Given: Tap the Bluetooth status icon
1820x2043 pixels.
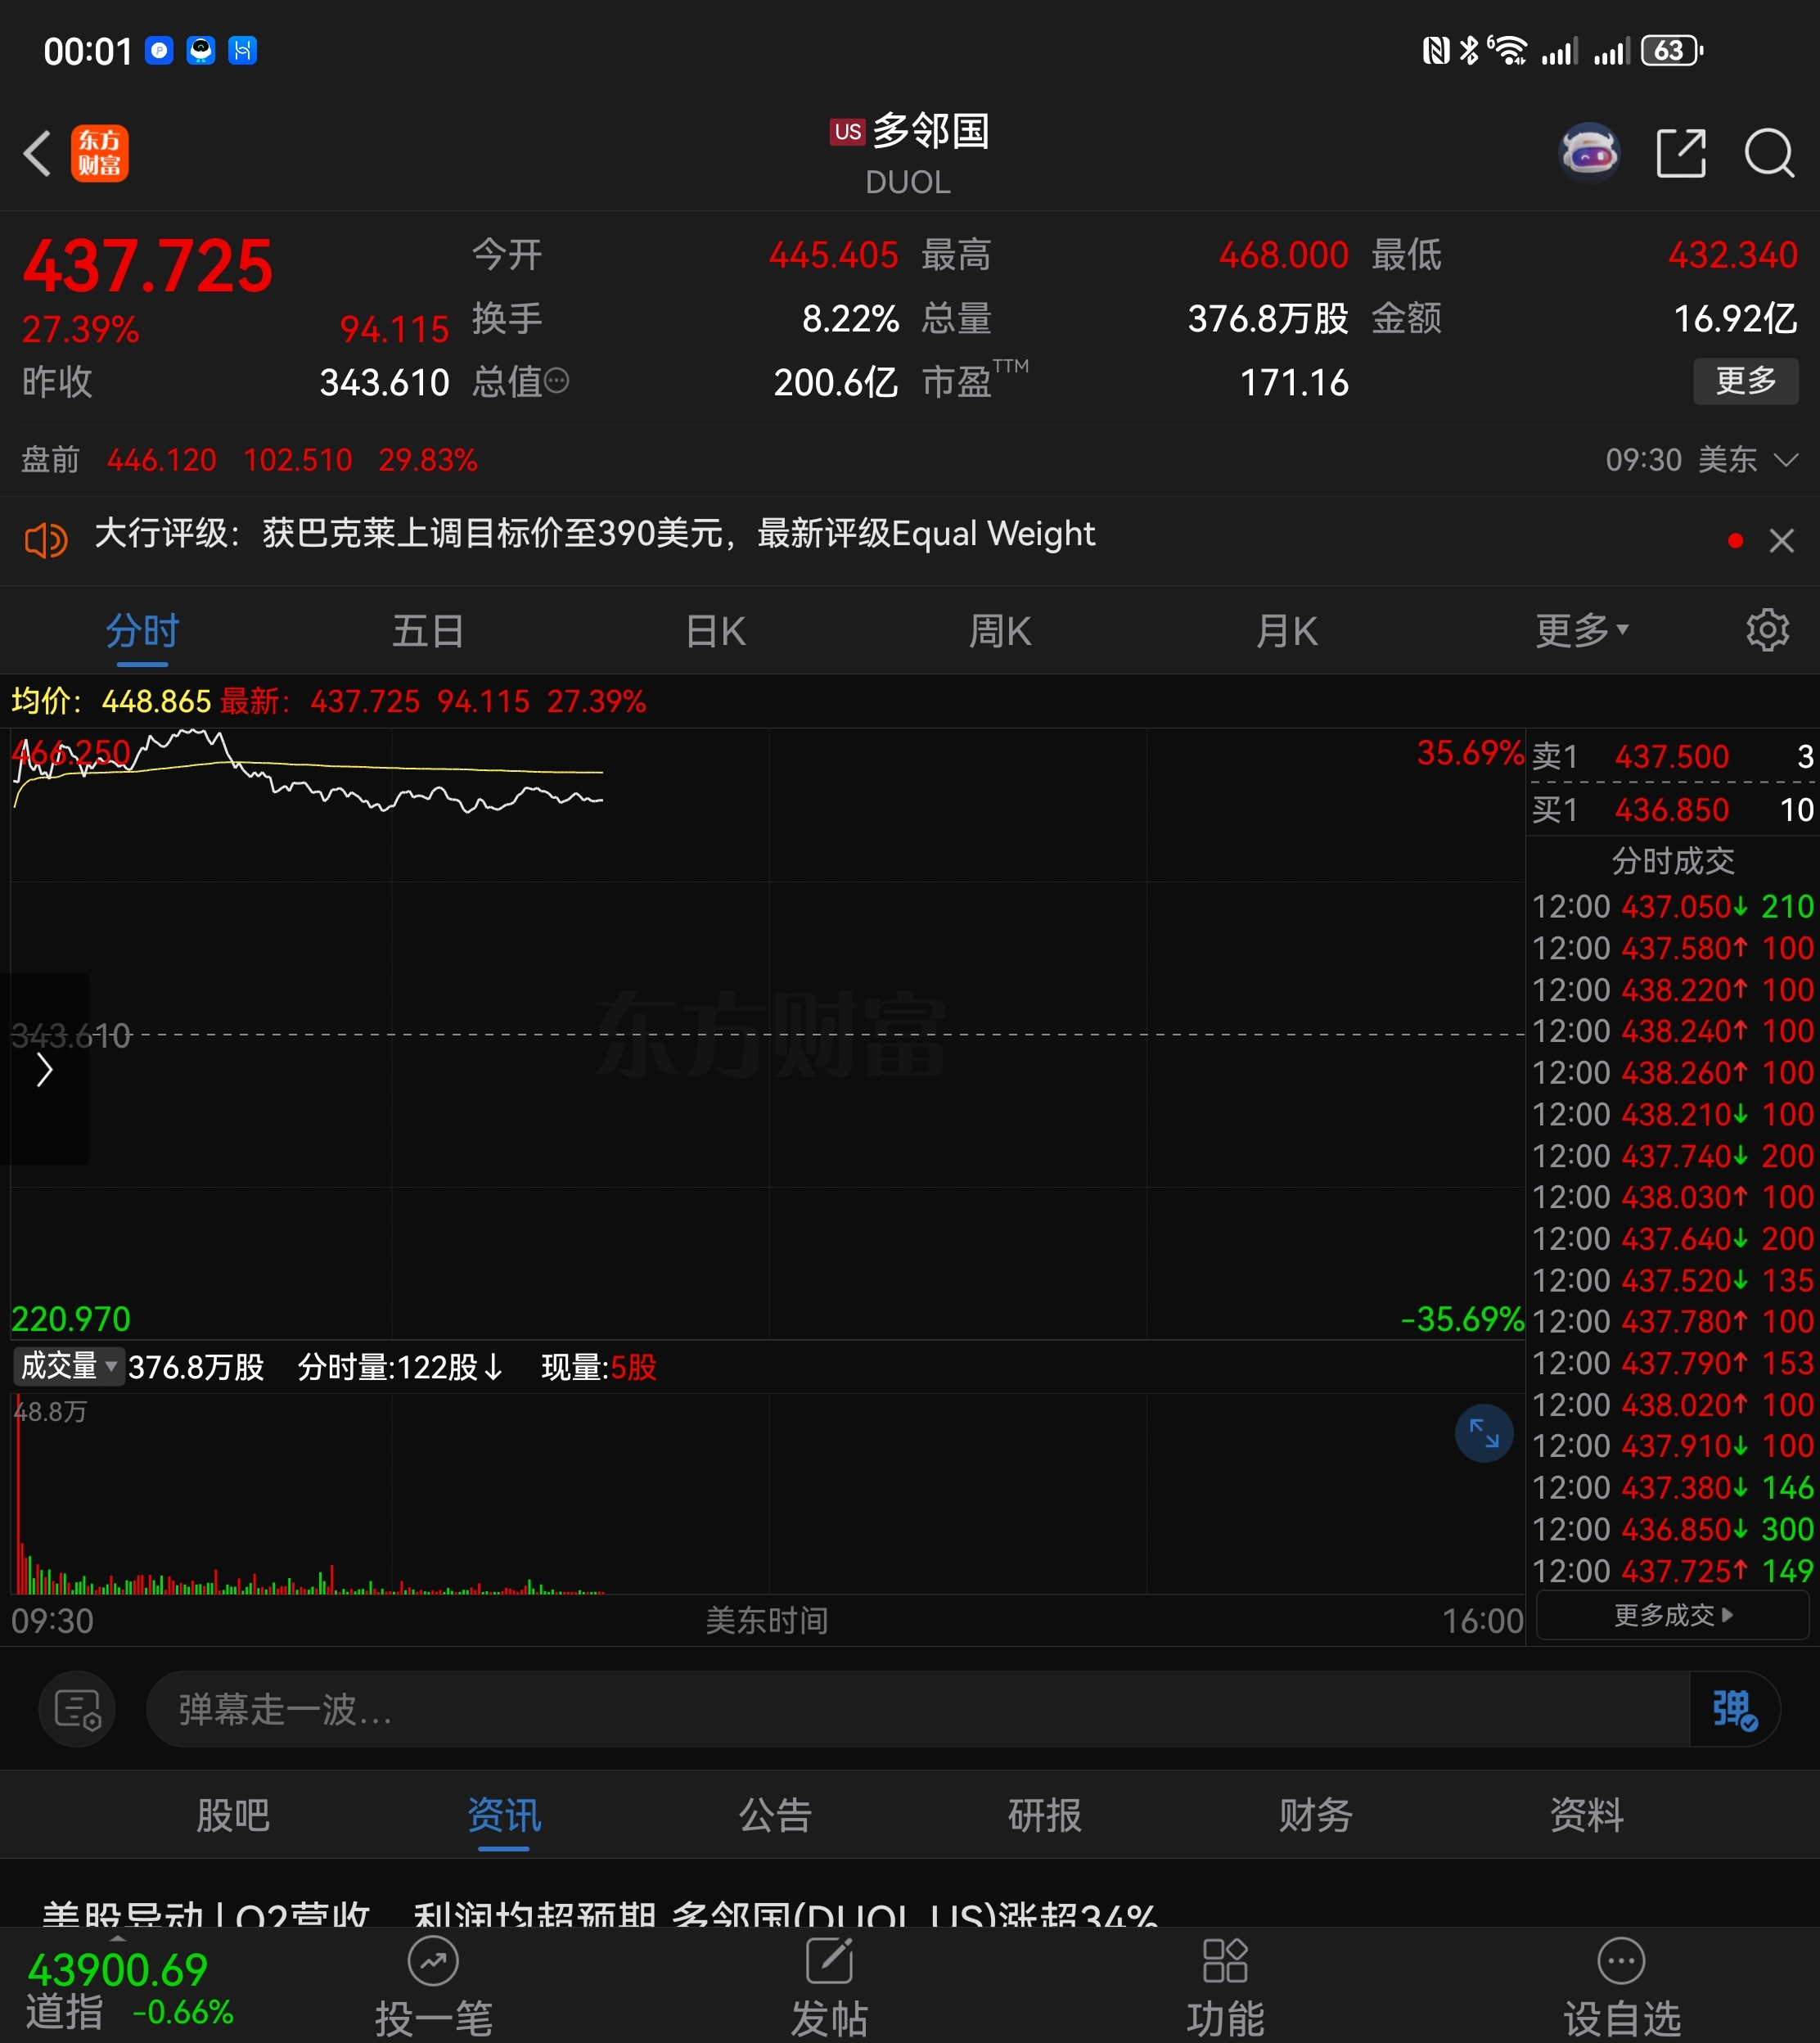Looking at the screenshot, I should pyautogui.click(x=1469, y=50).
